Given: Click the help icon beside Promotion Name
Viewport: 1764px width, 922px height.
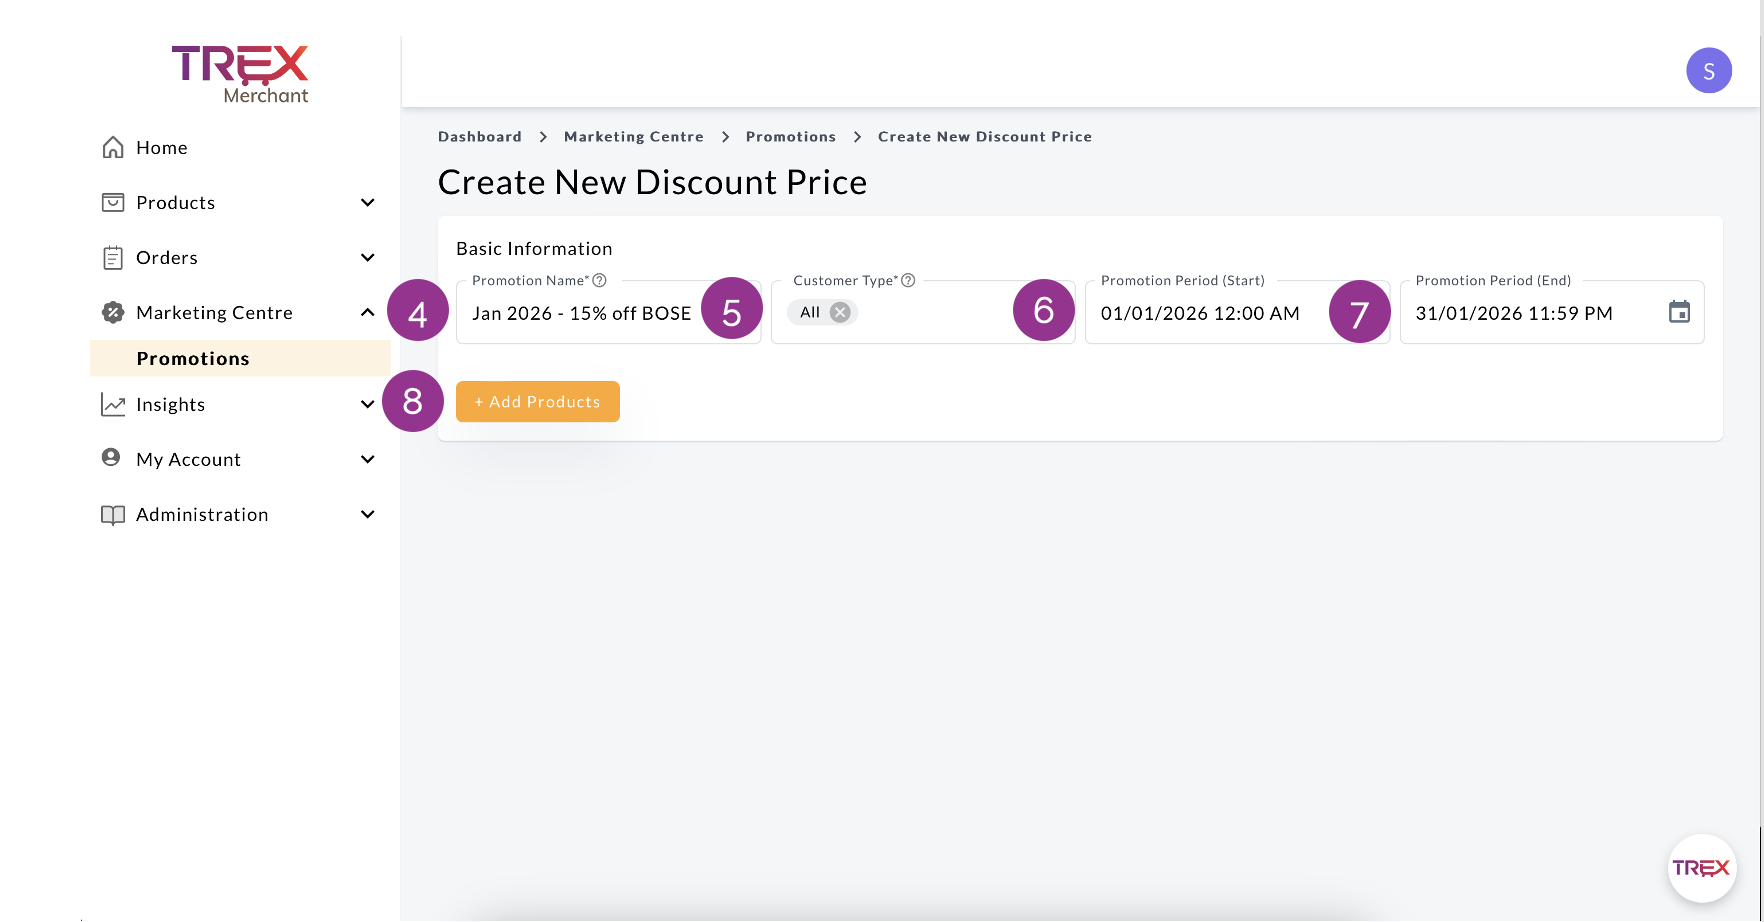Looking at the screenshot, I should 600,281.
